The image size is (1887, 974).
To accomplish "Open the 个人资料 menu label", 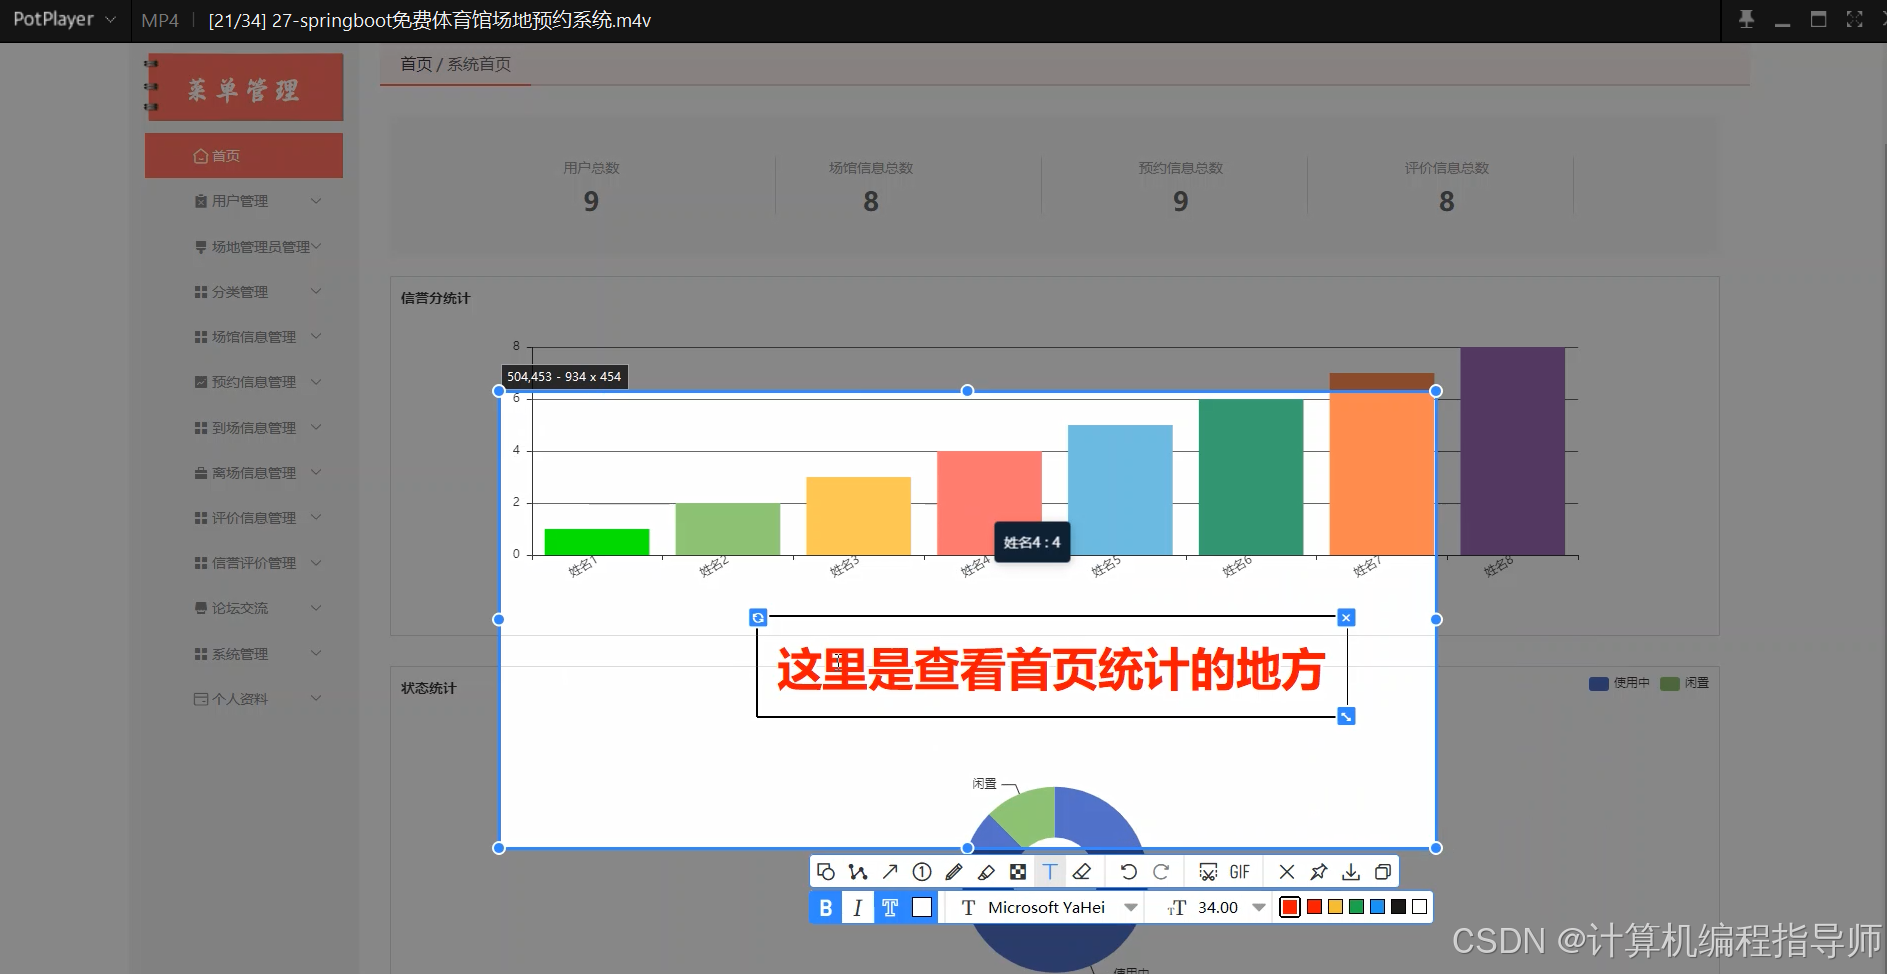I will tap(240, 699).
